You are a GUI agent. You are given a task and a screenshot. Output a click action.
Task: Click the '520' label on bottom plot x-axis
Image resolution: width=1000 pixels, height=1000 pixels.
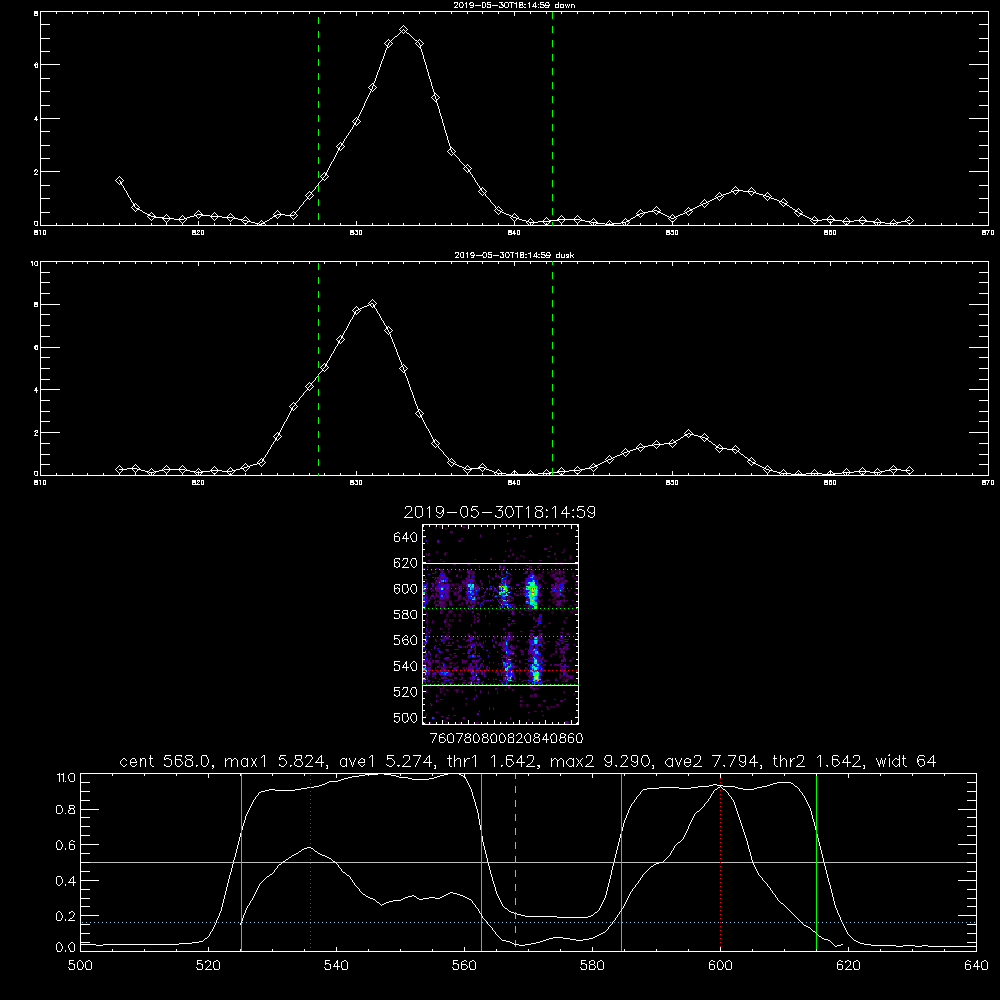(209, 966)
